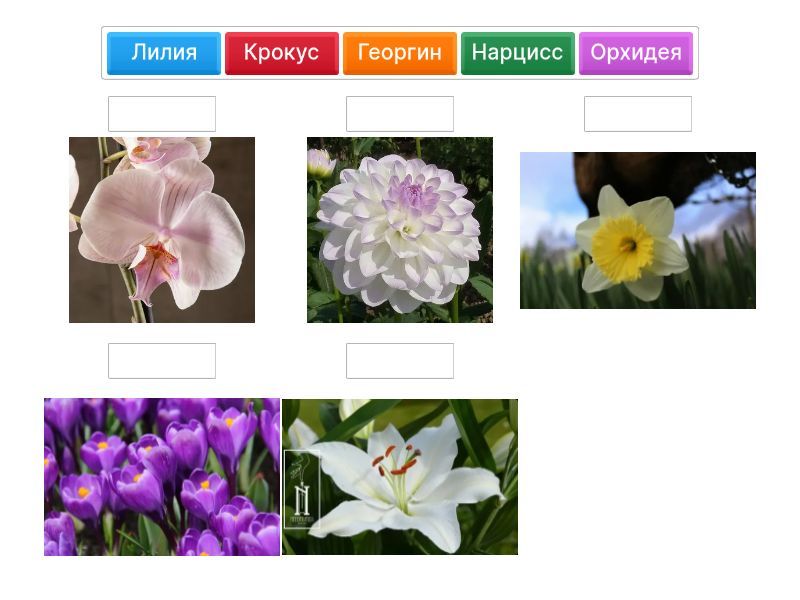The height and width of the screenshot is (600, 800).
Task: Click the answer box above the white lily photo
Action: click(x=400, y=361)
